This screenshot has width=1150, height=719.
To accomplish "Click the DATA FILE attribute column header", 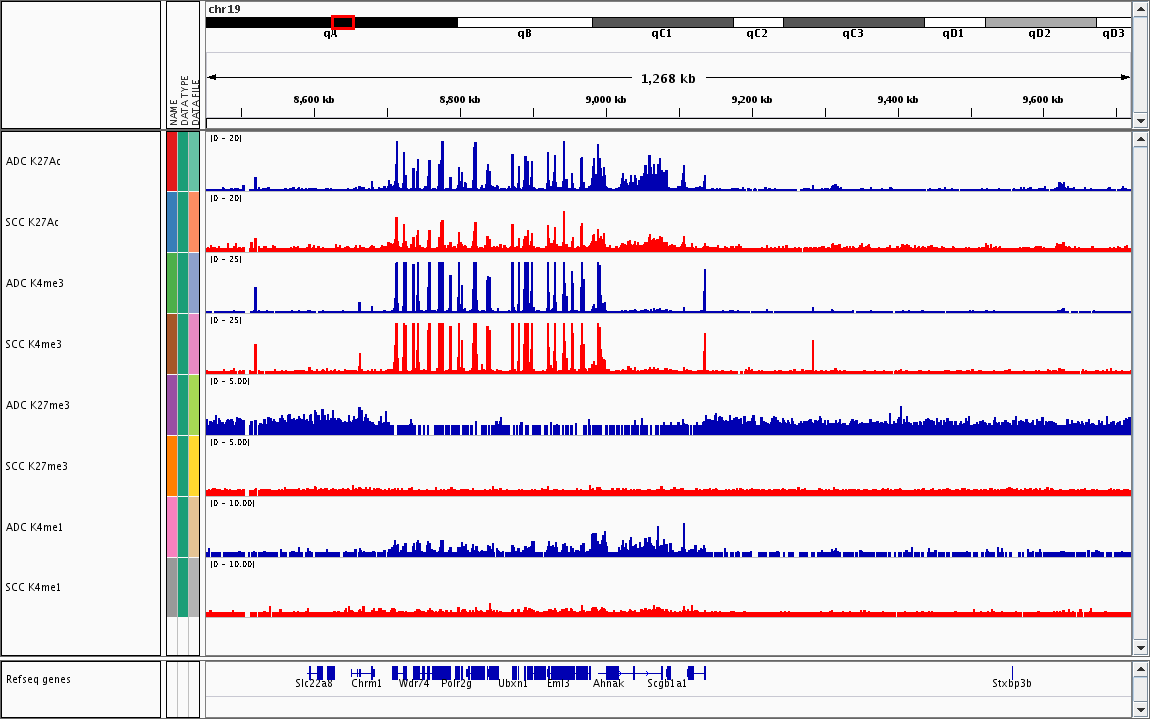I will point(196,100).
